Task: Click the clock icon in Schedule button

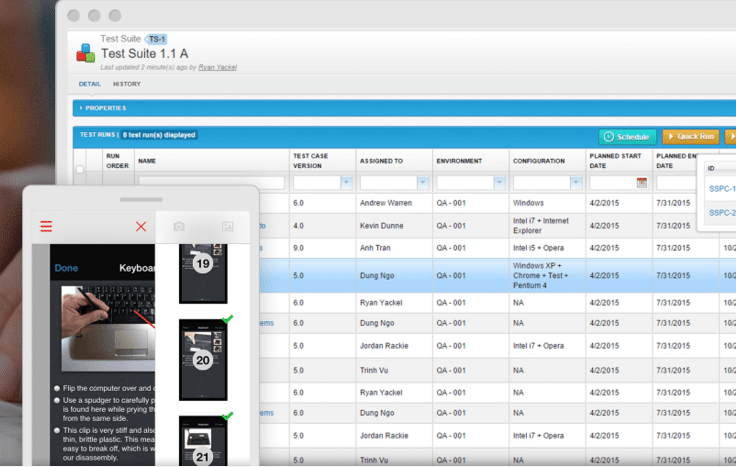Action: coord(609,137)
